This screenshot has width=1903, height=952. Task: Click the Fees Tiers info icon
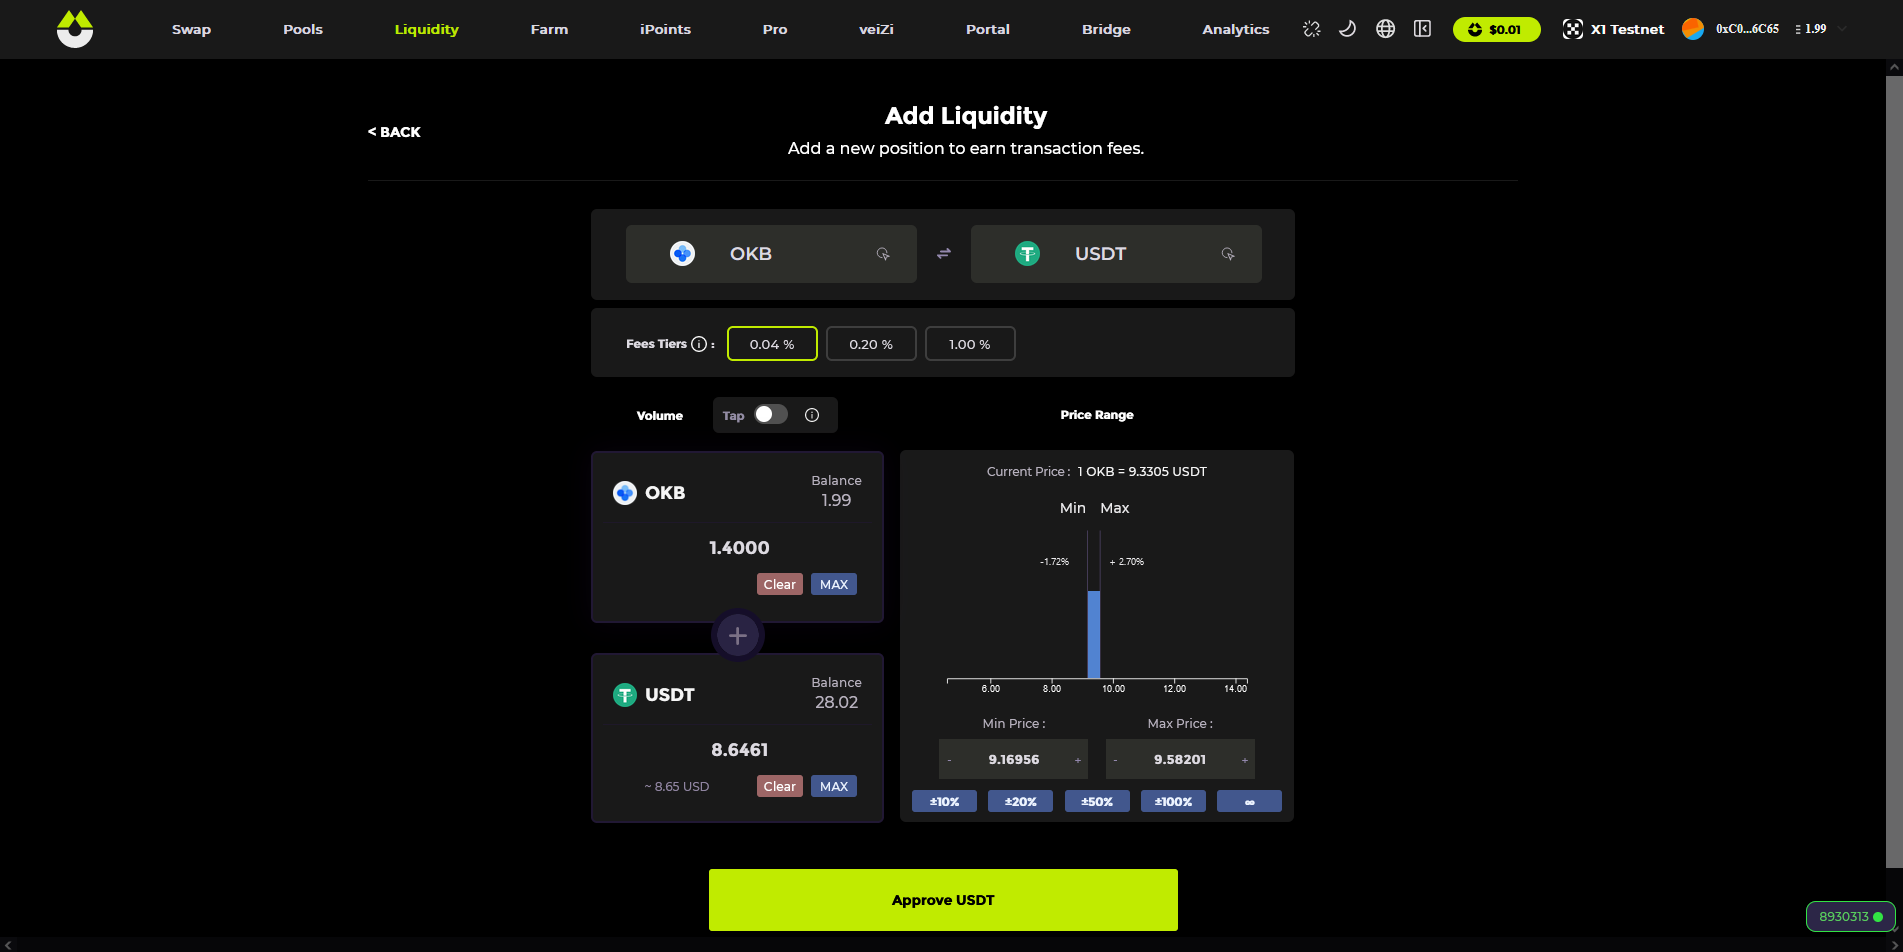tap(699, 344)
